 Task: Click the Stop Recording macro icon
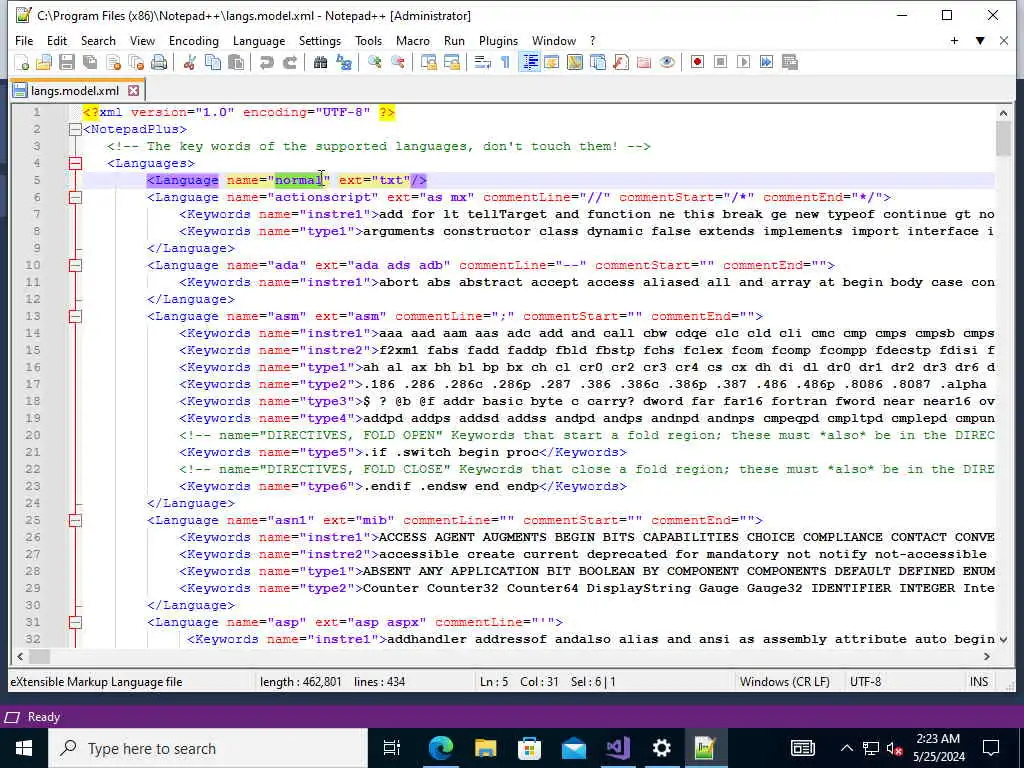720,62
